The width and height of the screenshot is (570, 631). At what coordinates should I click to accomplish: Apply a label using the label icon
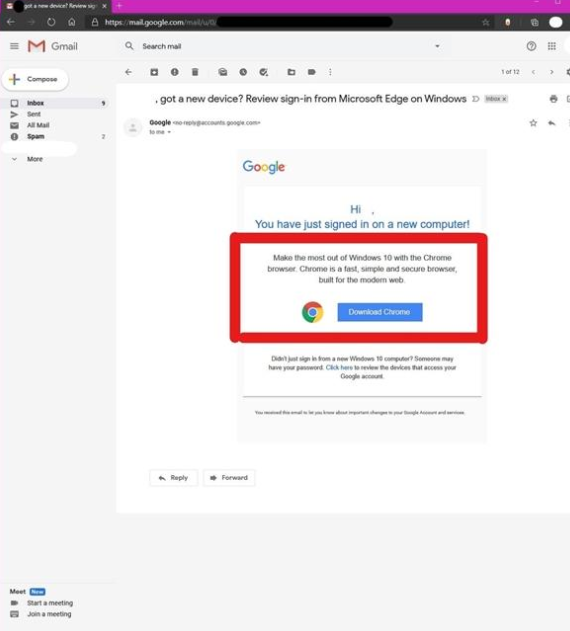[x=312, y=72]
